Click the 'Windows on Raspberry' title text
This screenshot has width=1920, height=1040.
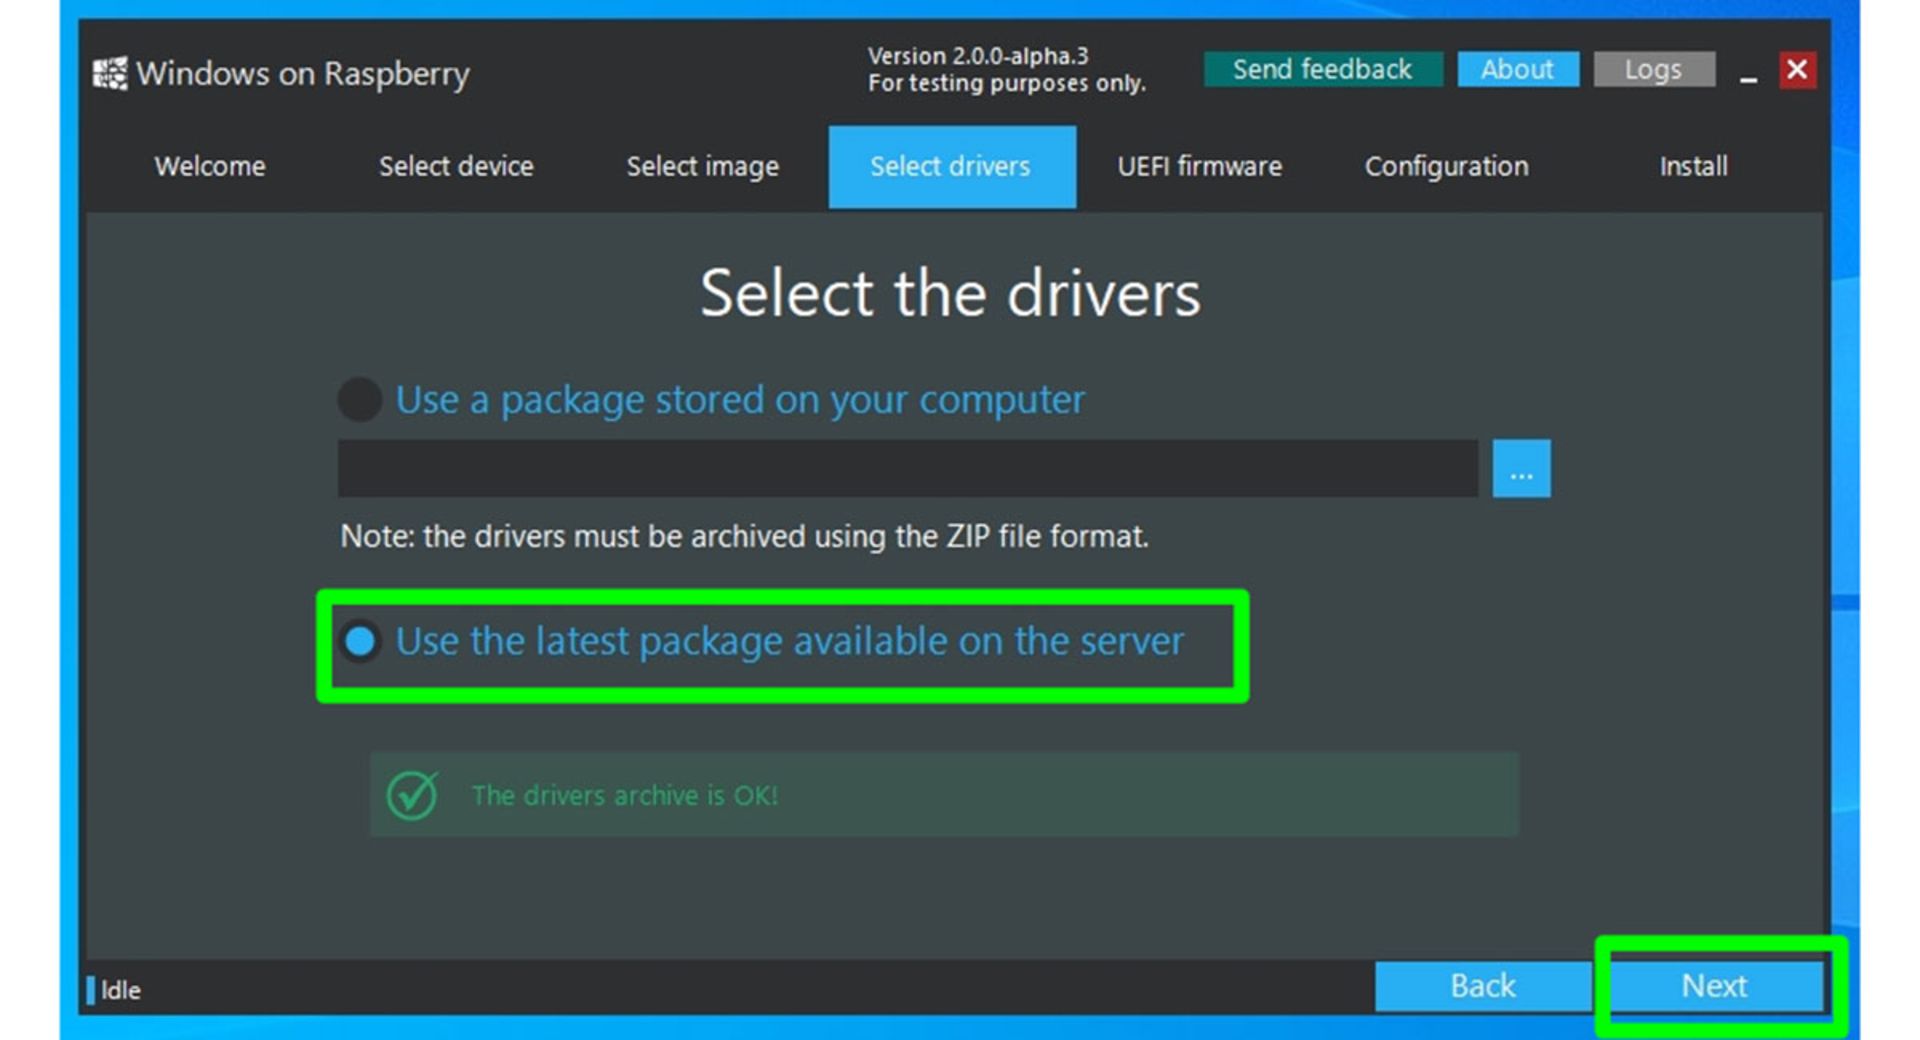pos(302,74)
